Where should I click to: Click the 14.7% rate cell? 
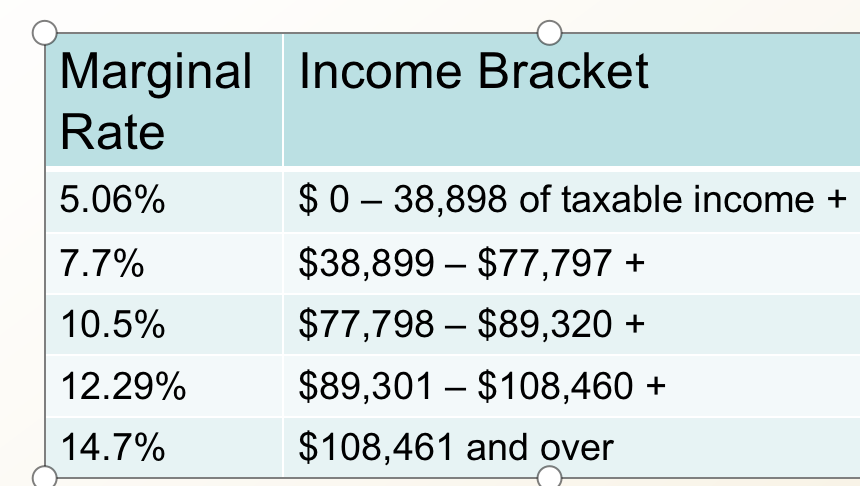click(x=164, y=447)
